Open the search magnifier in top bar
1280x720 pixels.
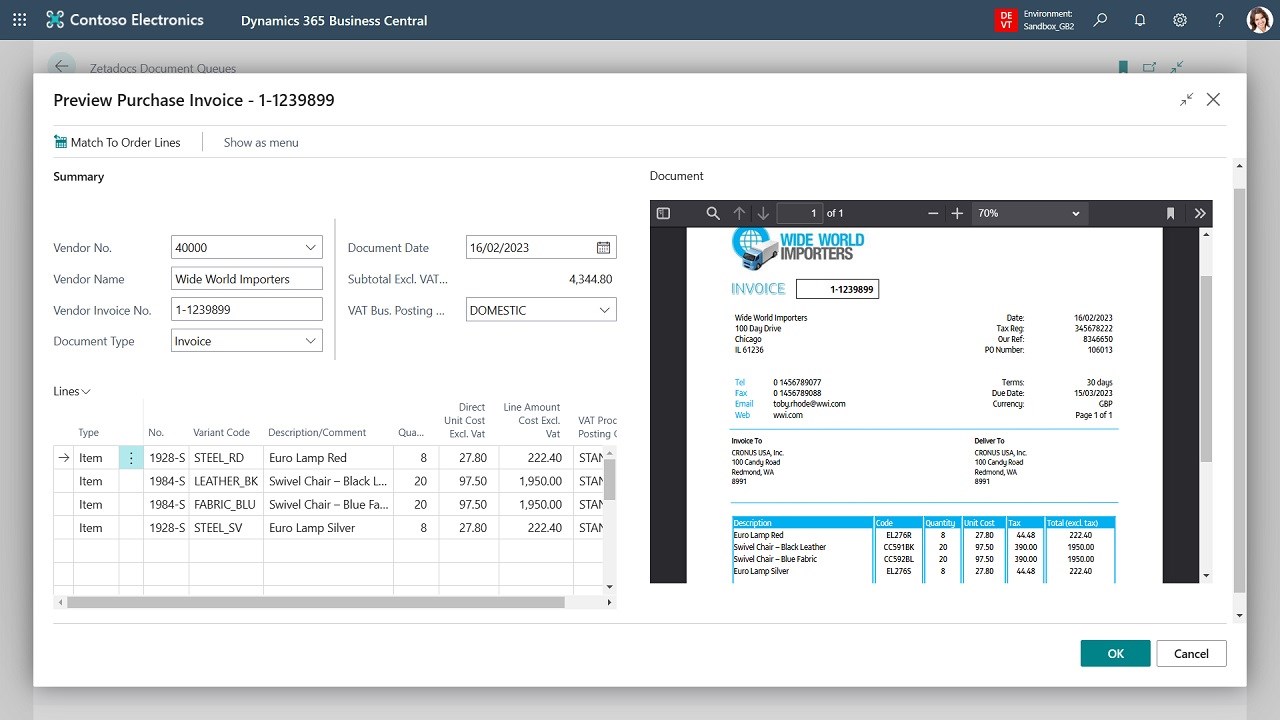[1100, 20]
